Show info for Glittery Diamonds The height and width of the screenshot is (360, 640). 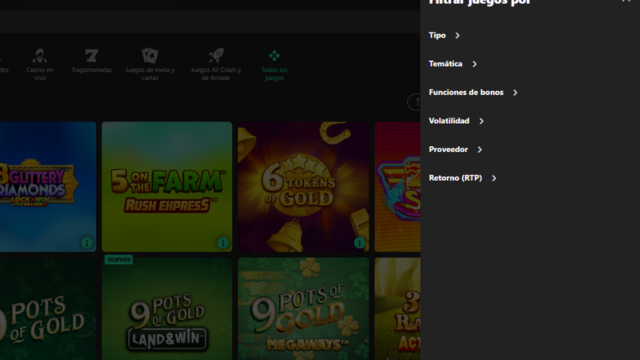[x=87, y=243]
